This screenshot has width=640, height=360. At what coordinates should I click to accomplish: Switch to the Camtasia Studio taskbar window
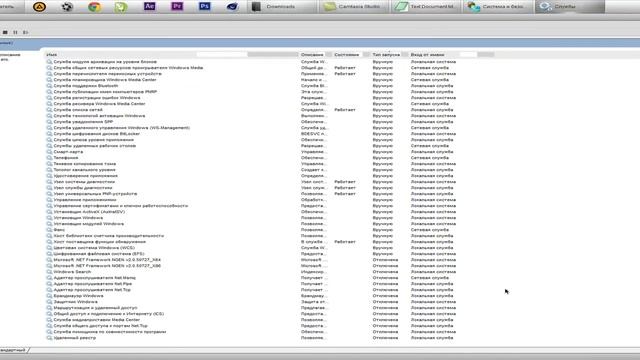353,7
